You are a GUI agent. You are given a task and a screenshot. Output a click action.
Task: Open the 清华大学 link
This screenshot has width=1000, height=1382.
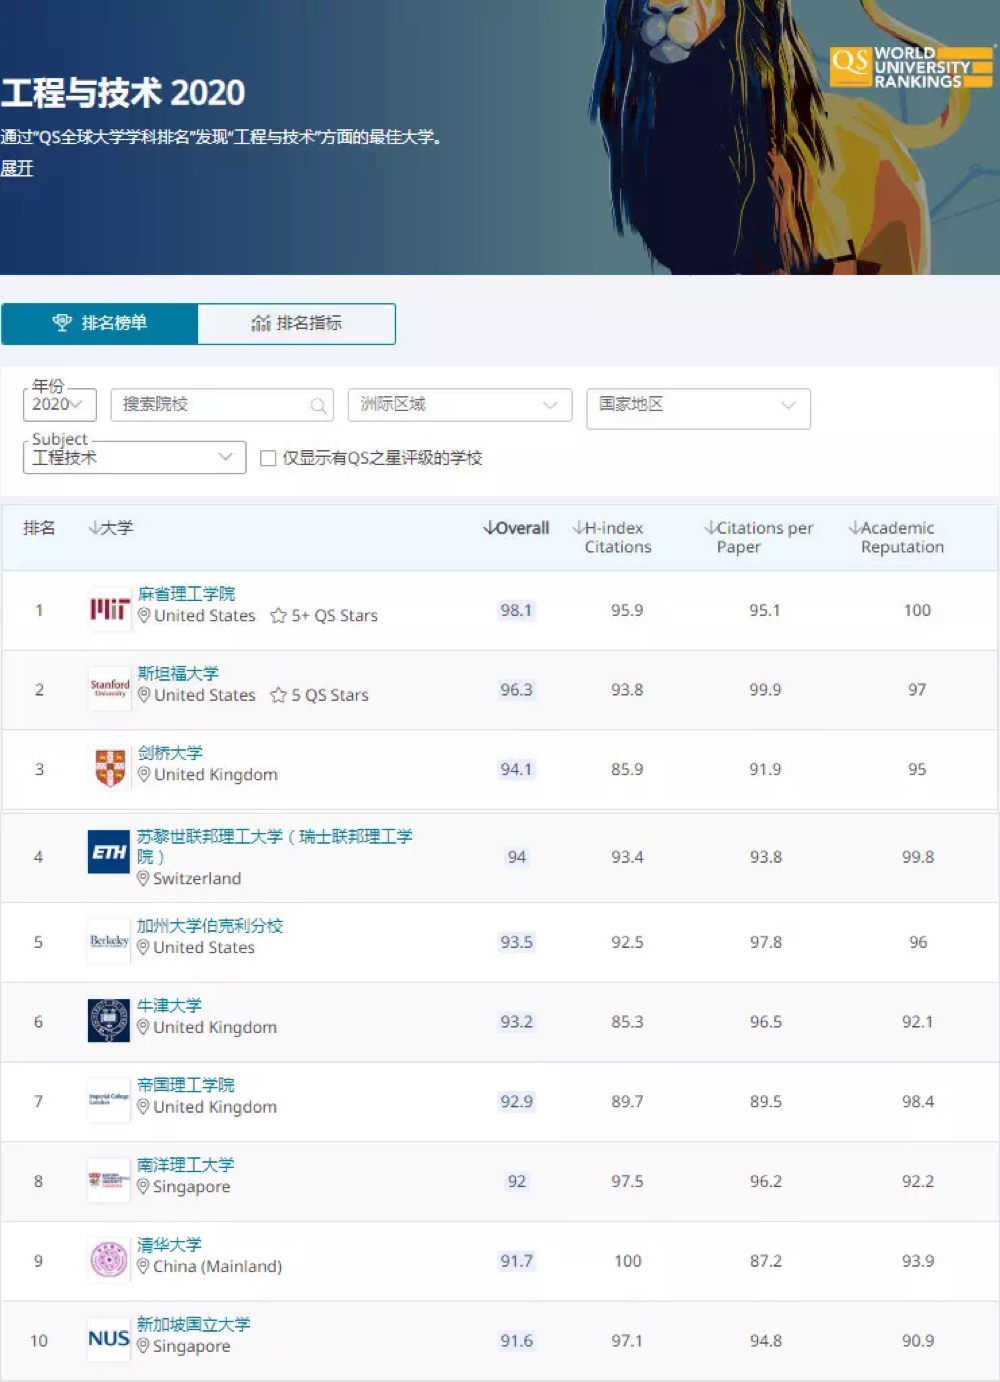coord(169,1245)
